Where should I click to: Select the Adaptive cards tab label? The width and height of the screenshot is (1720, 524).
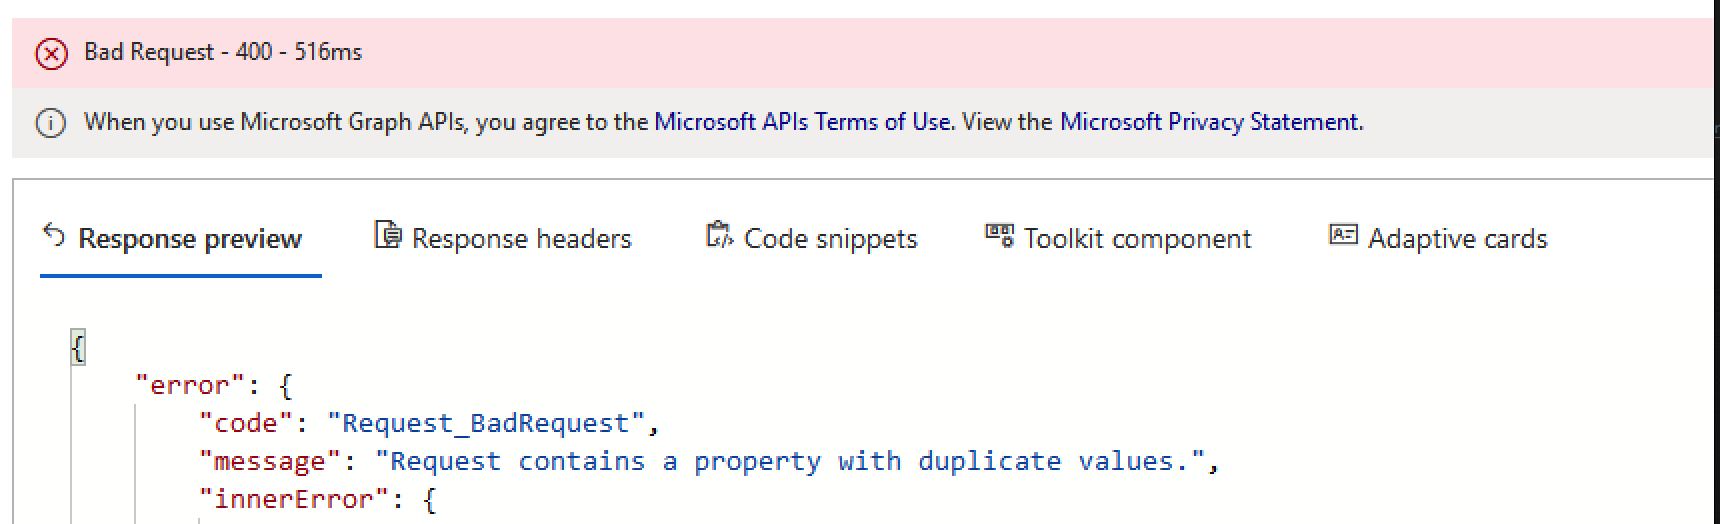point(1457,239)
